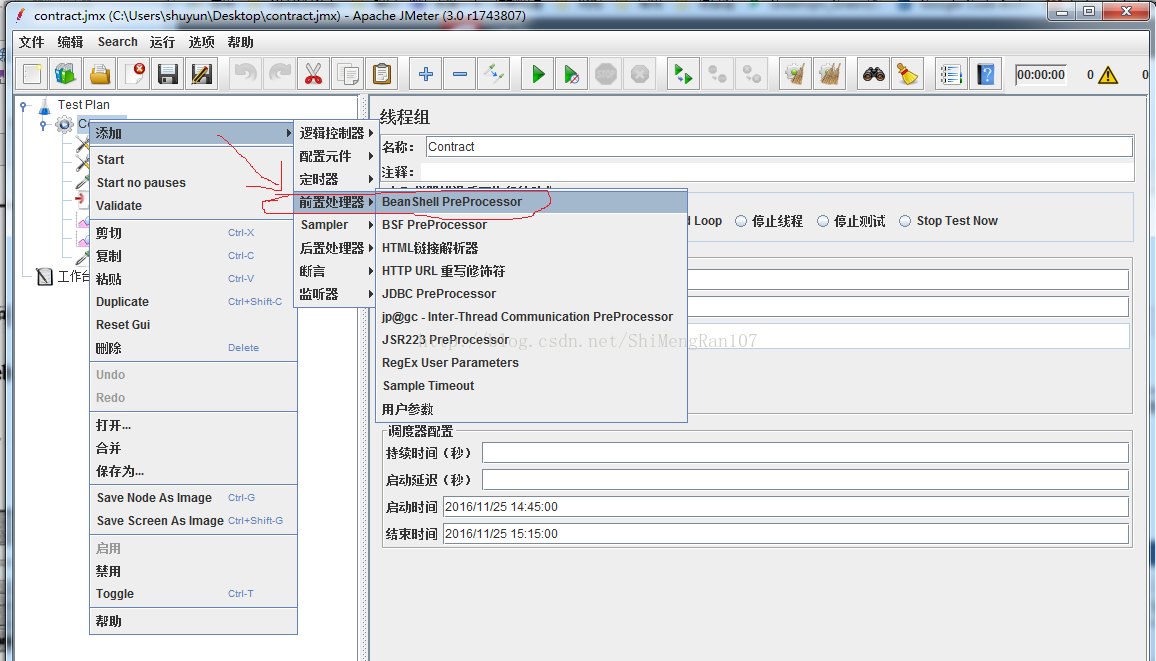
Task: Click the Paste clipboard toolbar icon
Action: (382, 74)
